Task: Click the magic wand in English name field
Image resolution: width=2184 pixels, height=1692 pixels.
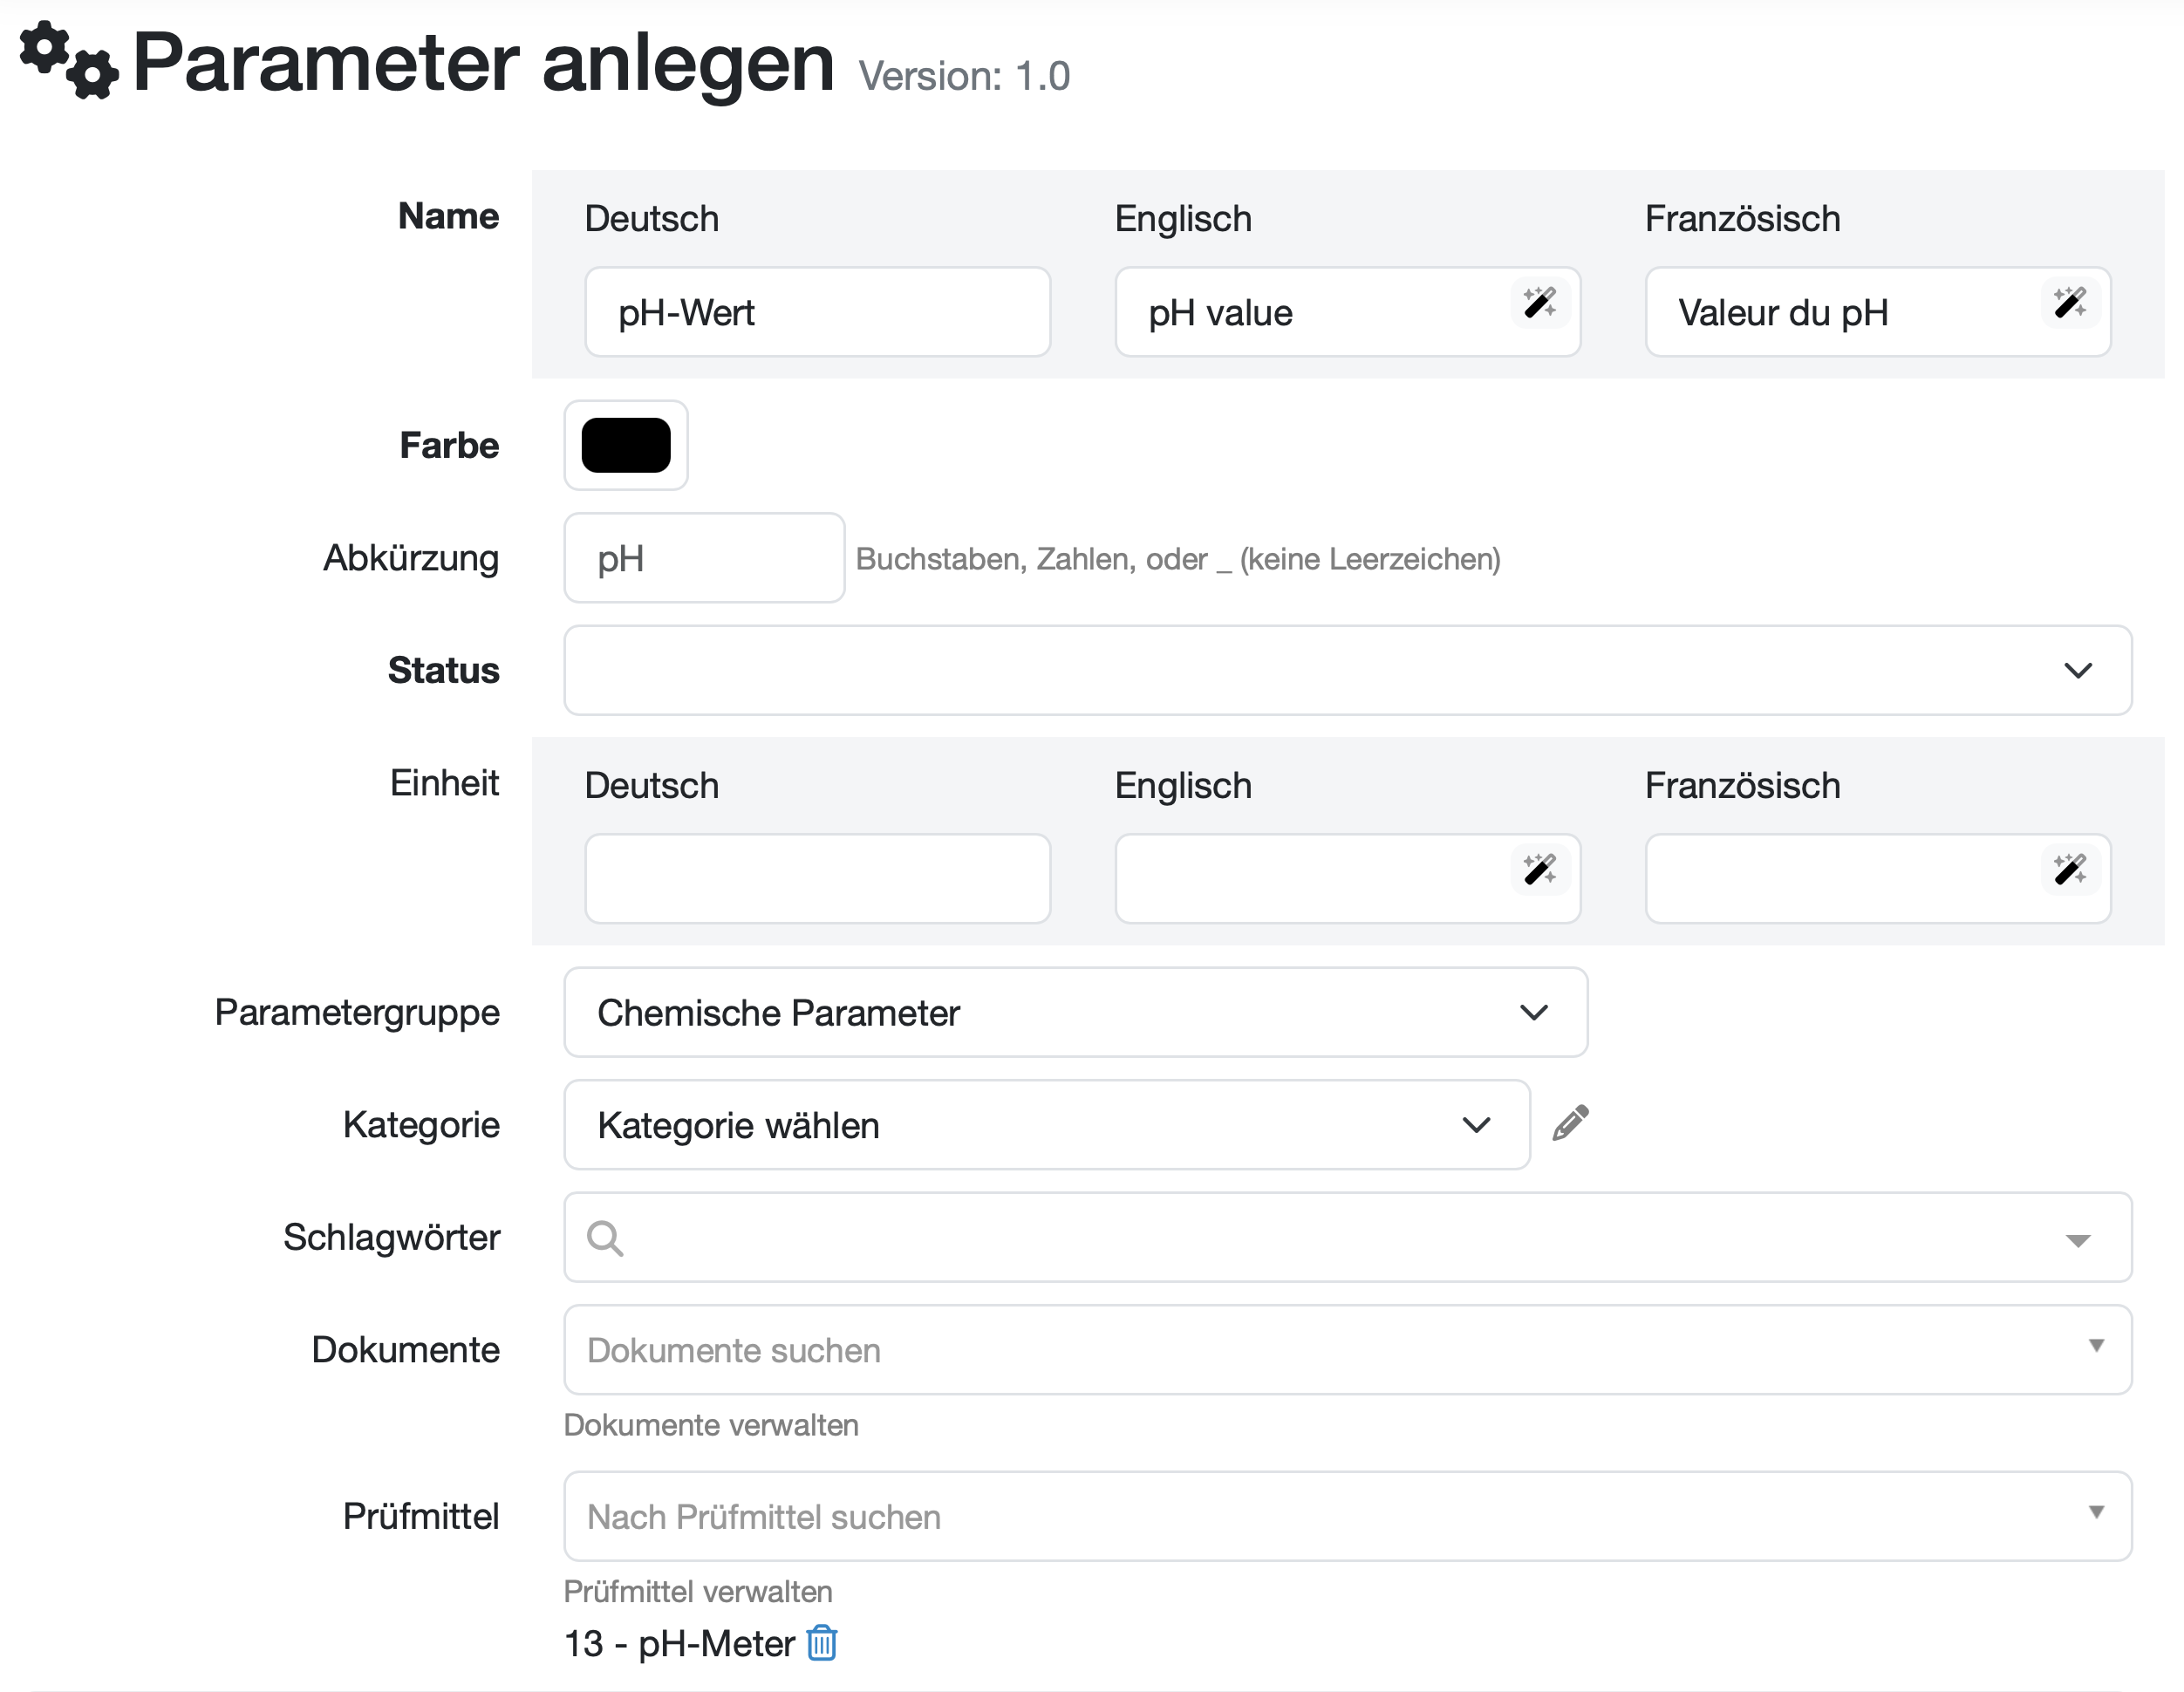Action: (x=1538, y=303)
